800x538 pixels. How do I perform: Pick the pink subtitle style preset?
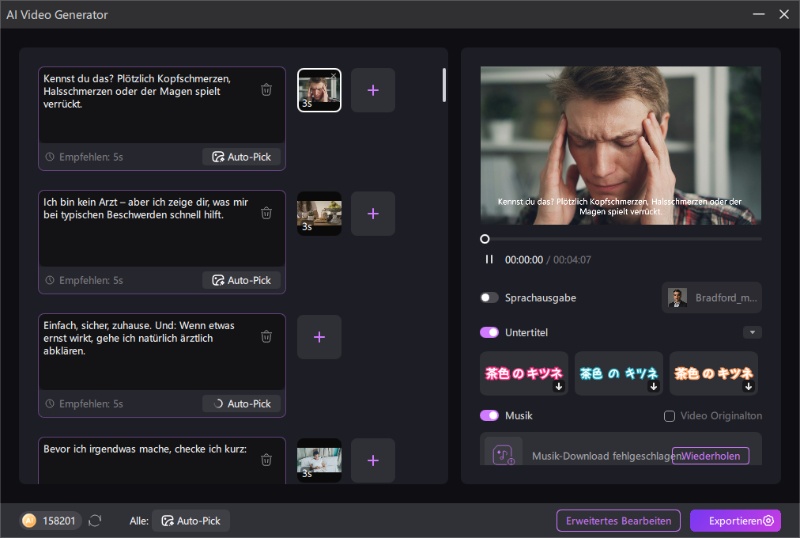[x=524, y=373]
